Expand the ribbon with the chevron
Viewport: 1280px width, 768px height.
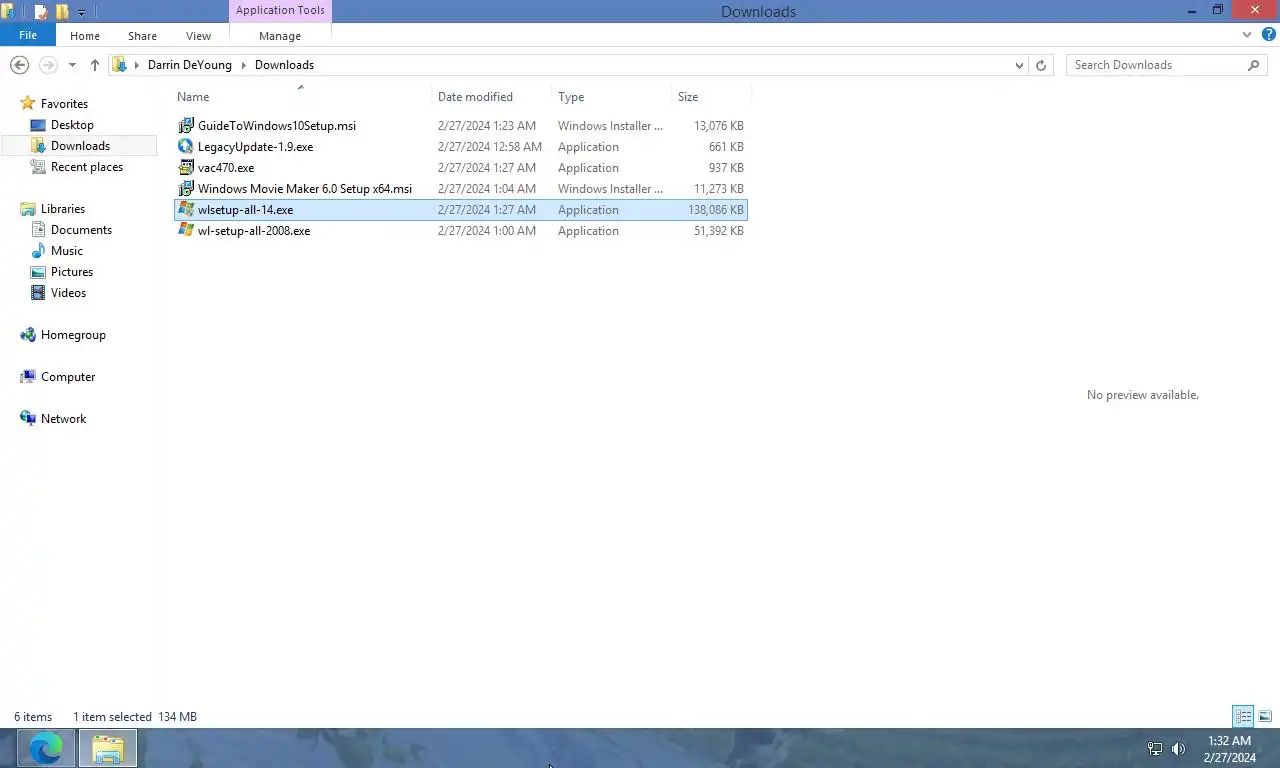click(x=1247, y=35)
